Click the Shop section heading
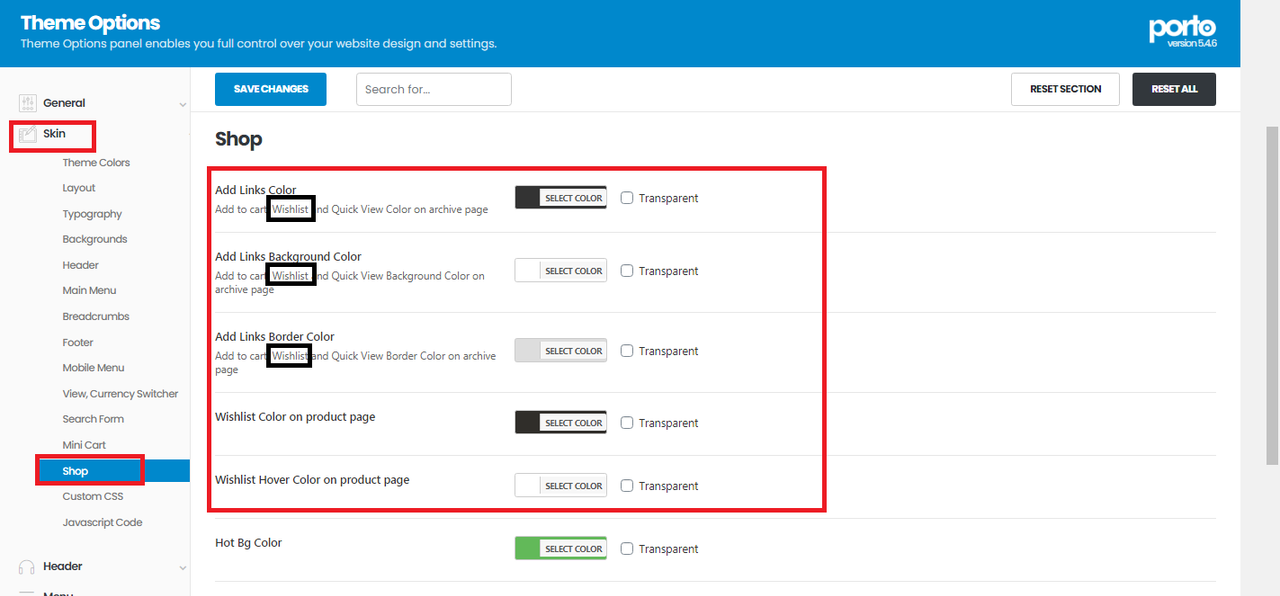This screenshot has width=1280, height=596. (x=239, y=139)
